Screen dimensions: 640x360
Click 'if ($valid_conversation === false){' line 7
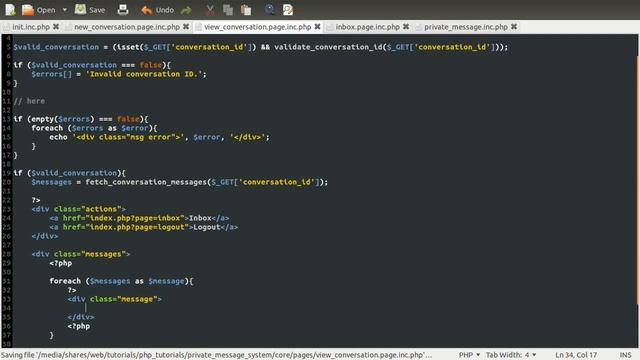[92, 65]
